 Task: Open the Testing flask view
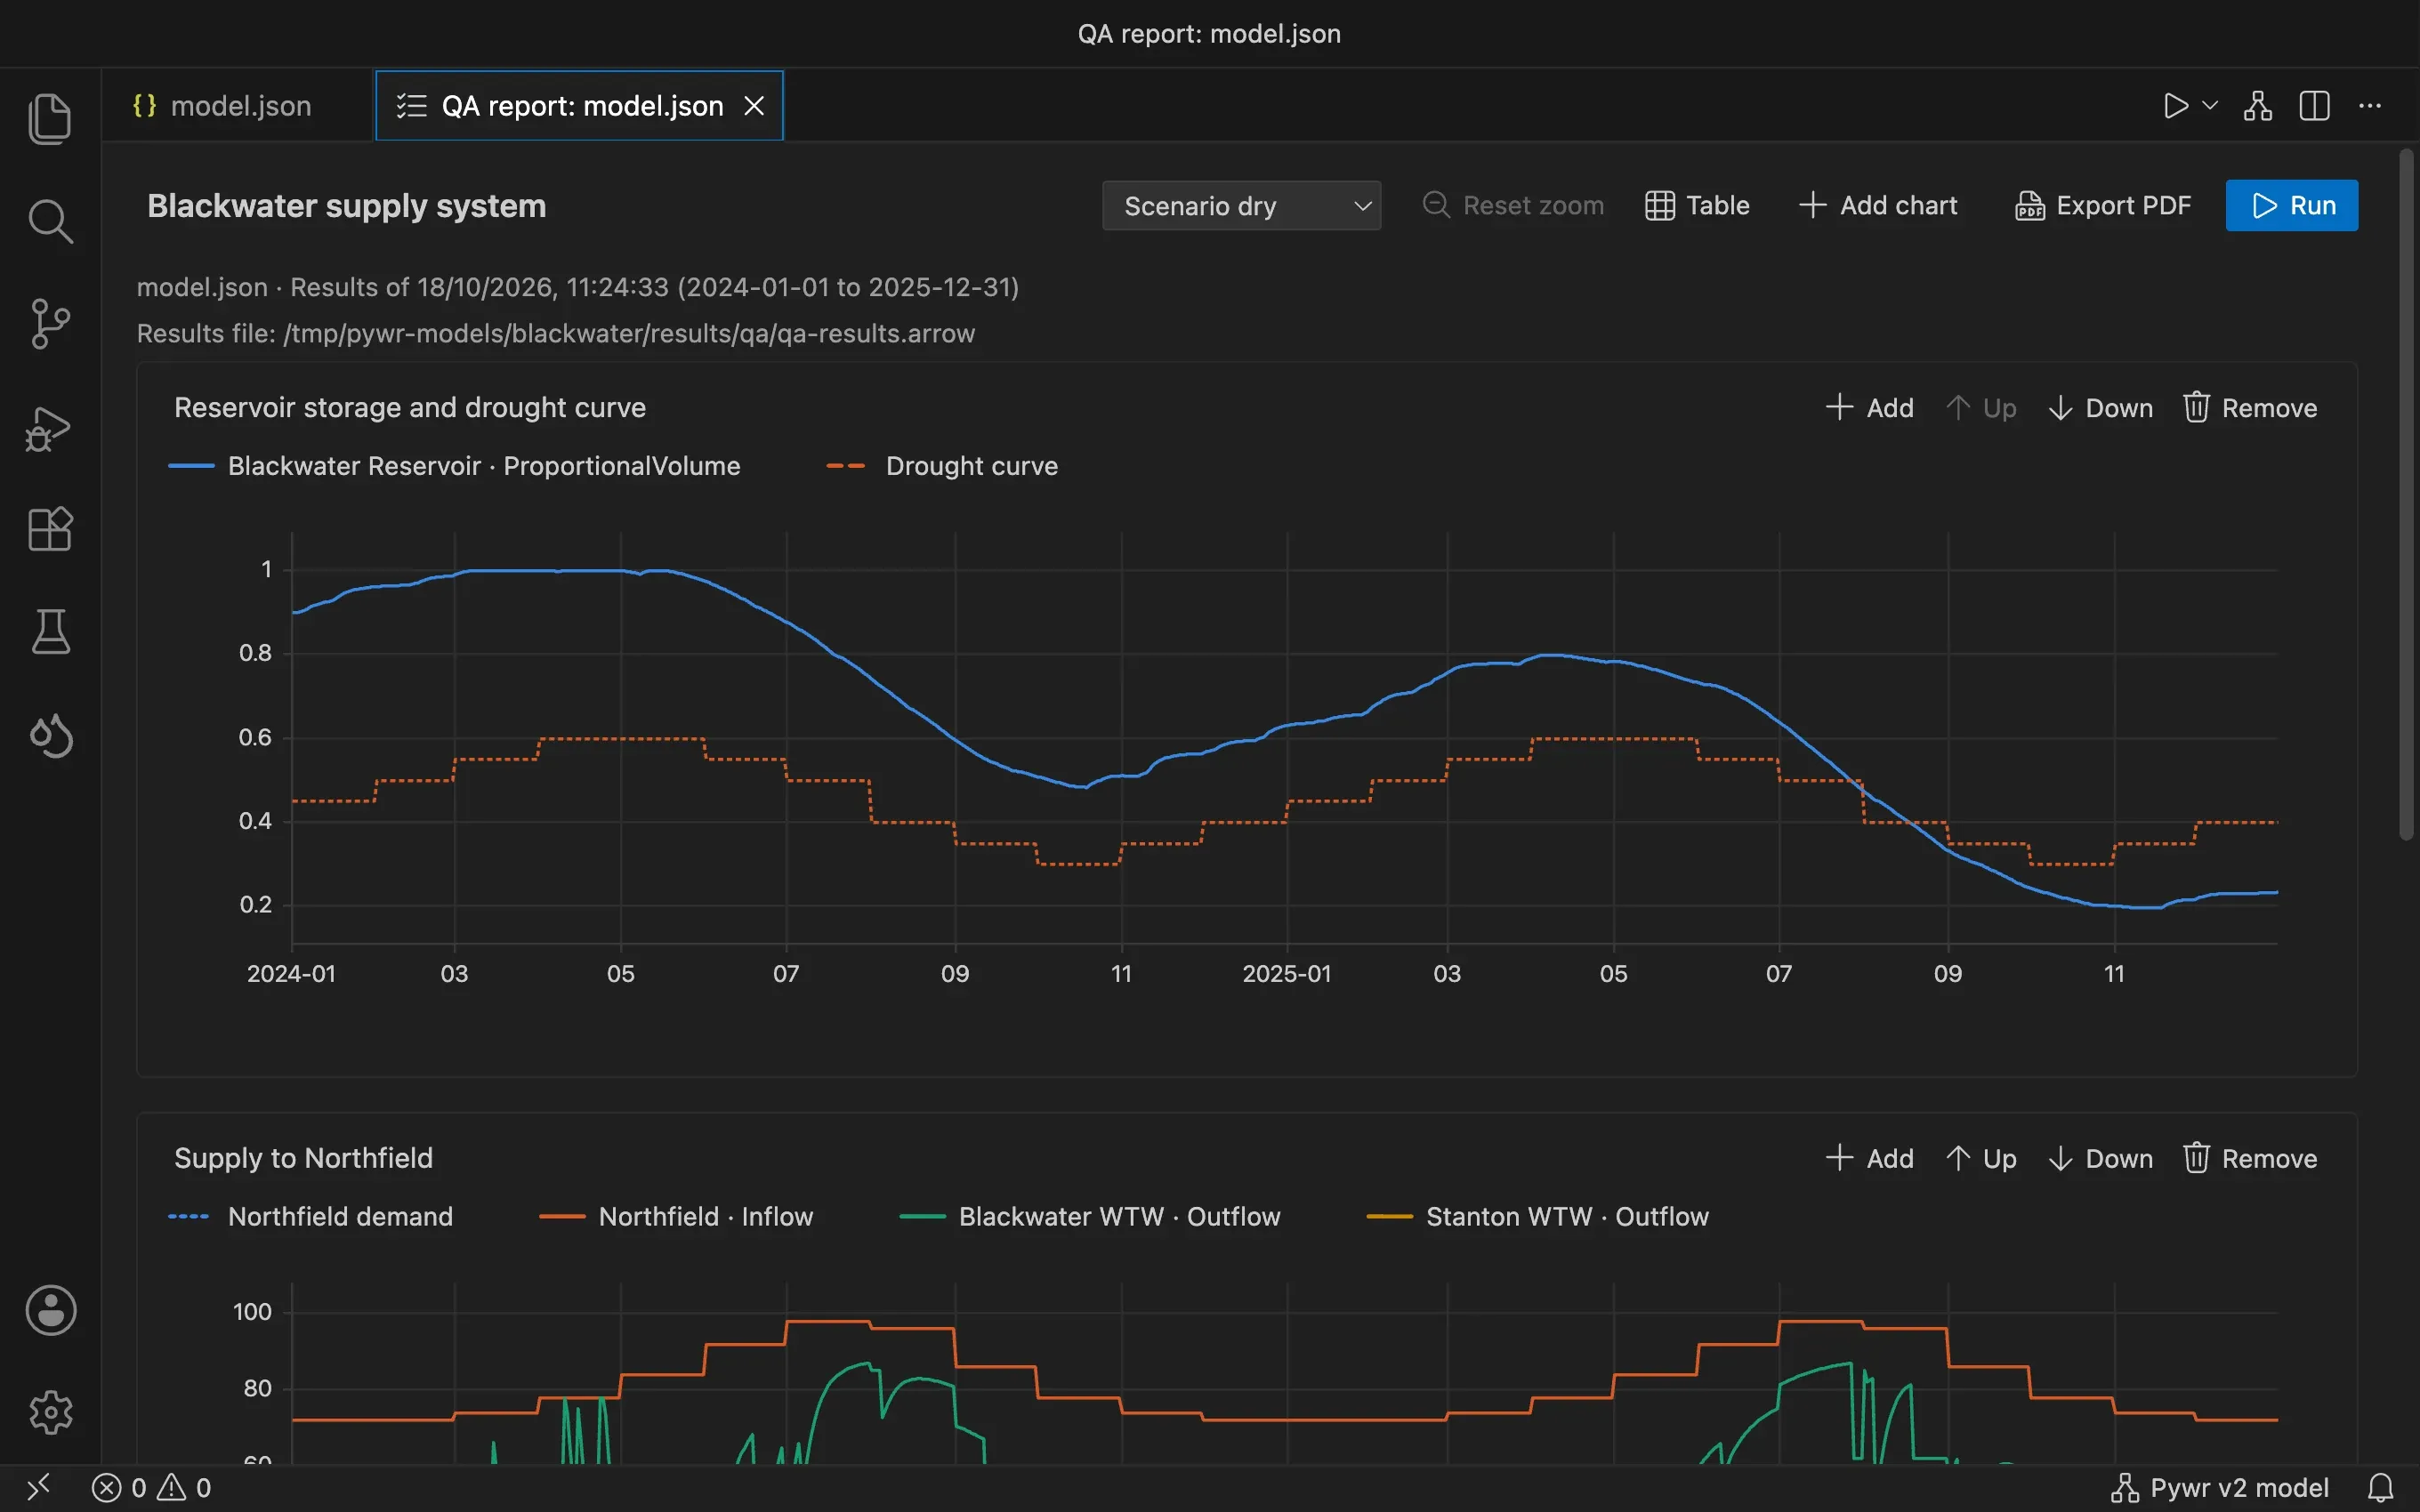[x=50, y=632]
